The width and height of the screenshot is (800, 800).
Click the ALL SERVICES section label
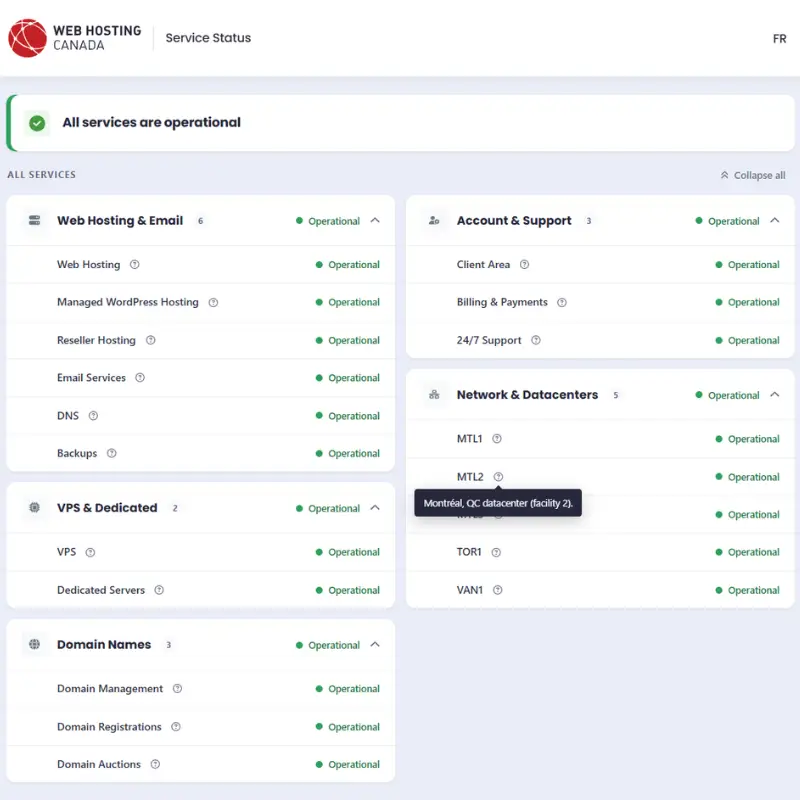pyautogui.click(x=41, y=174)
